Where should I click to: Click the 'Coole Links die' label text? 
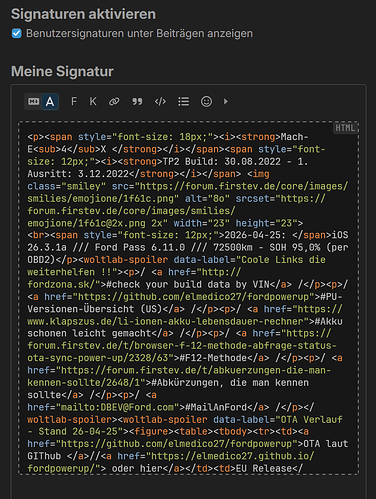click(x=283, y=260)
